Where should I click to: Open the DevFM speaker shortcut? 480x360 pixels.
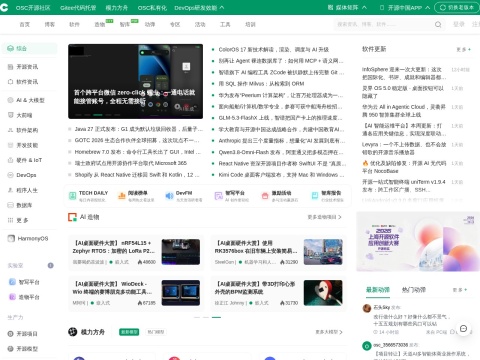click(x=184, y=196)
